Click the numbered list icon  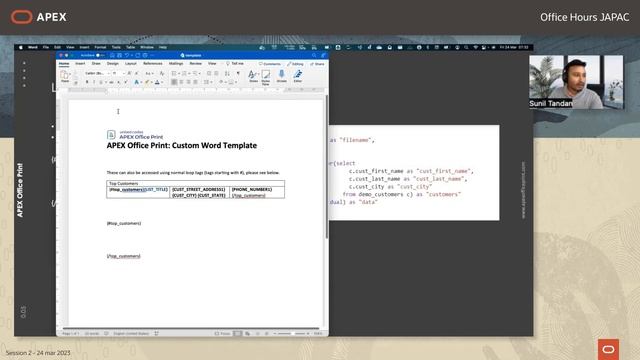(x=184, y=73)
